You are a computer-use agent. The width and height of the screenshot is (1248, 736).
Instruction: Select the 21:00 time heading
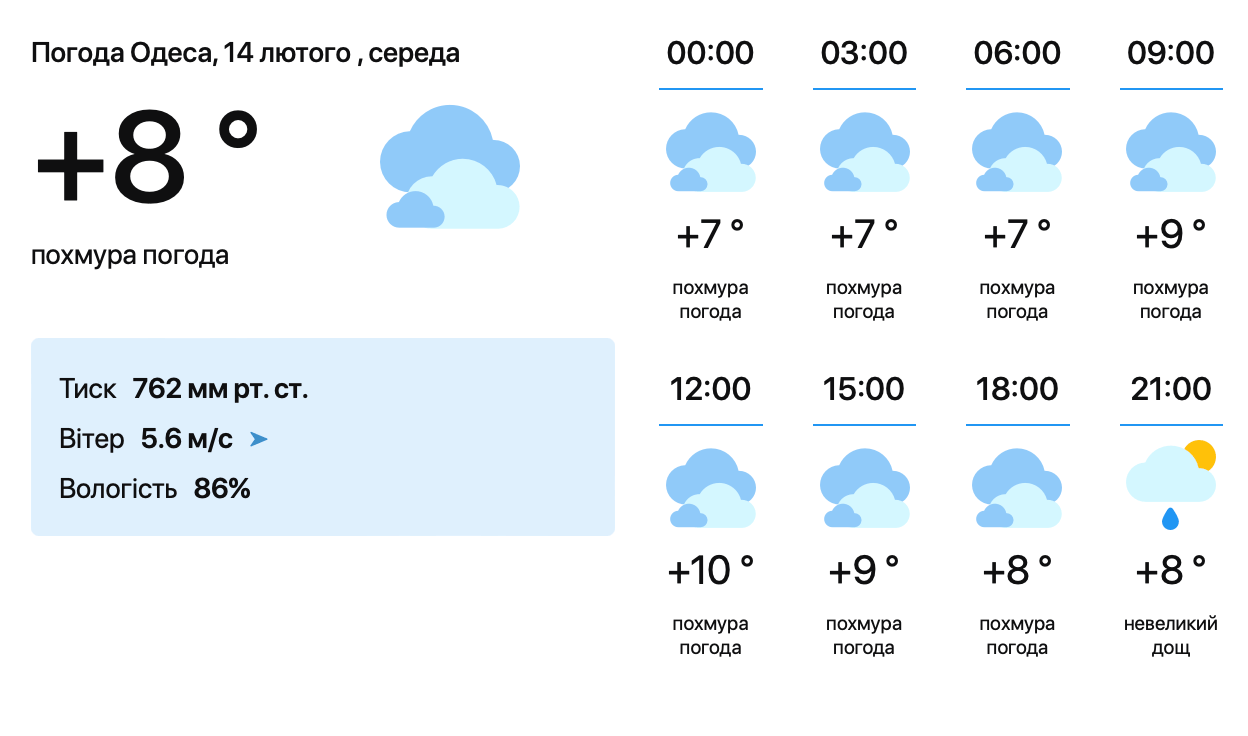pos(1170,388)
